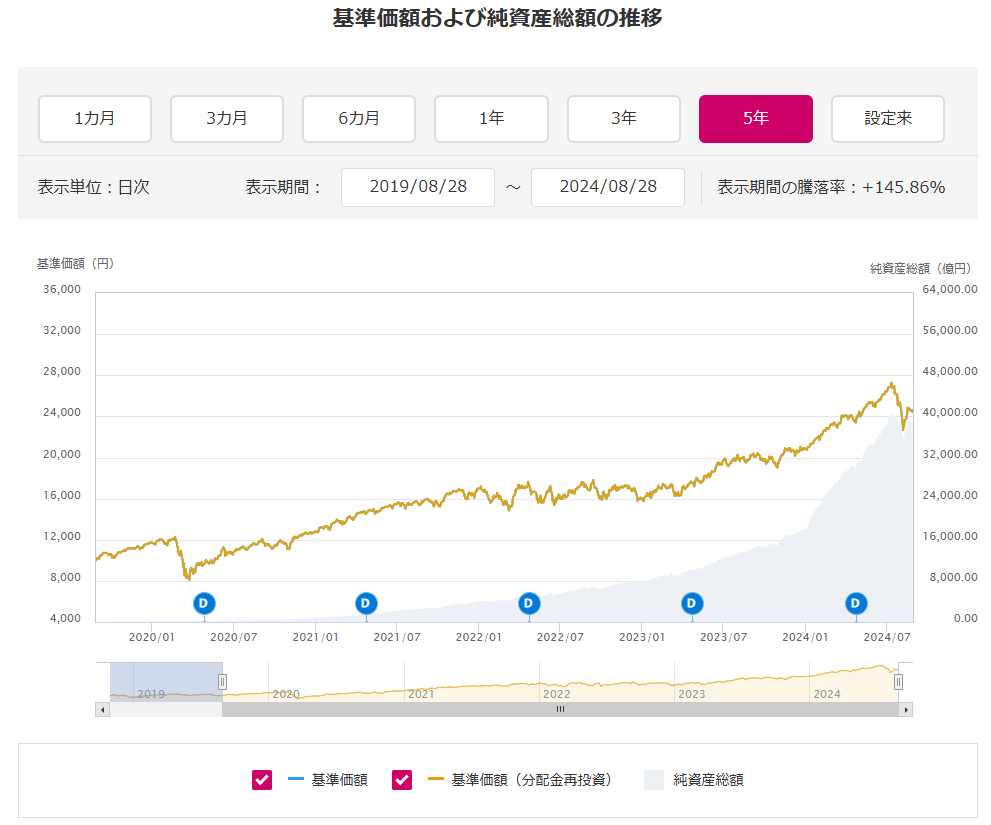Viewport: 991px width, 825px height.
Task: Click the 表示期間の騰落率：+145.86% text
Action: [831, 187]
